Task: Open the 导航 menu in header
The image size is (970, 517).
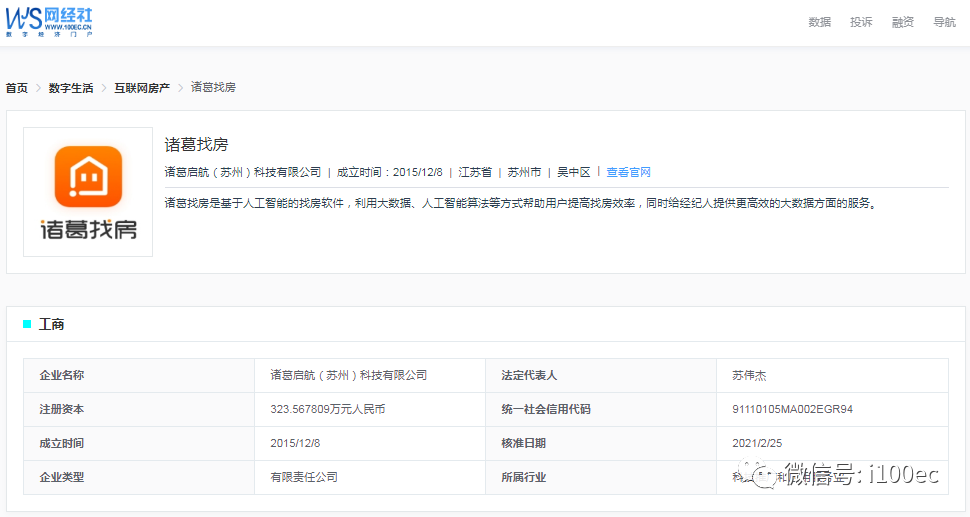Action: [944, 22]
